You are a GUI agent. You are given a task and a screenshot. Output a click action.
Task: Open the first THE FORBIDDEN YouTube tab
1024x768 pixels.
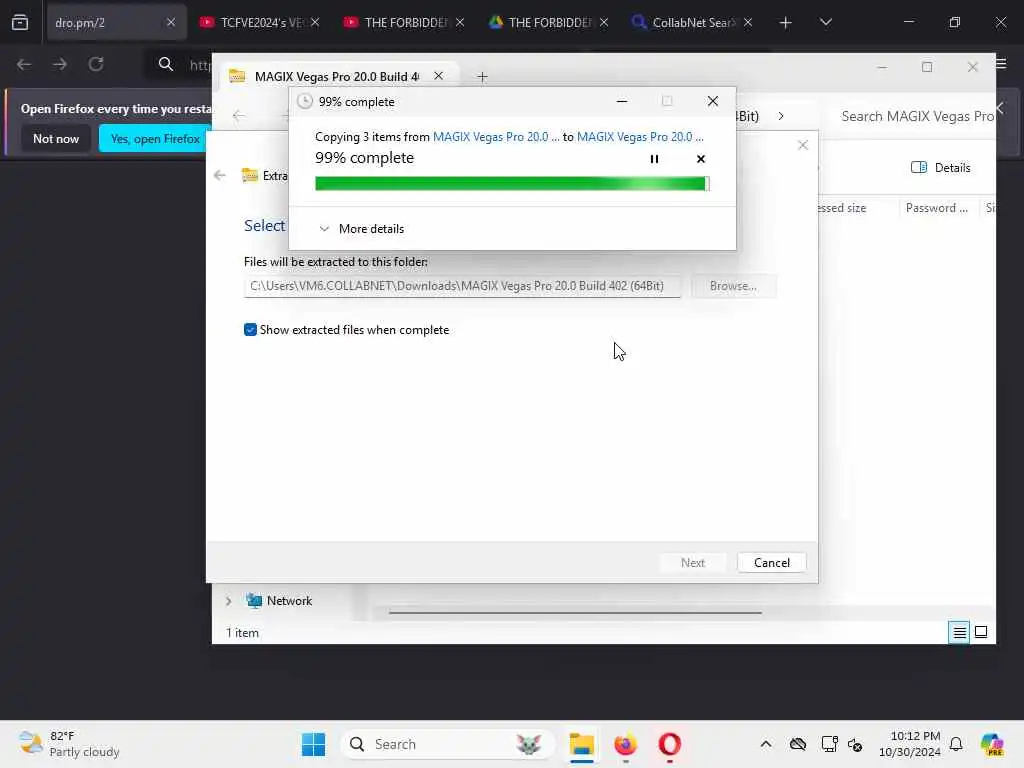[x=405, y=22]
